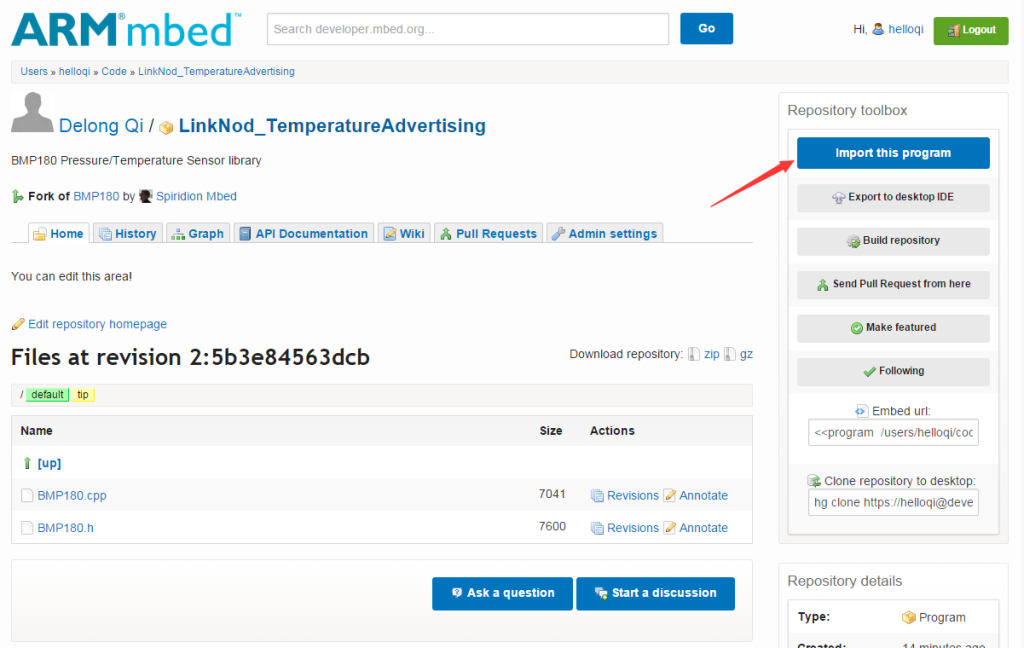Click the [up] directory link
This screenshot has width=1024, height=648.
pyautogui.click(x=49, y=463)
